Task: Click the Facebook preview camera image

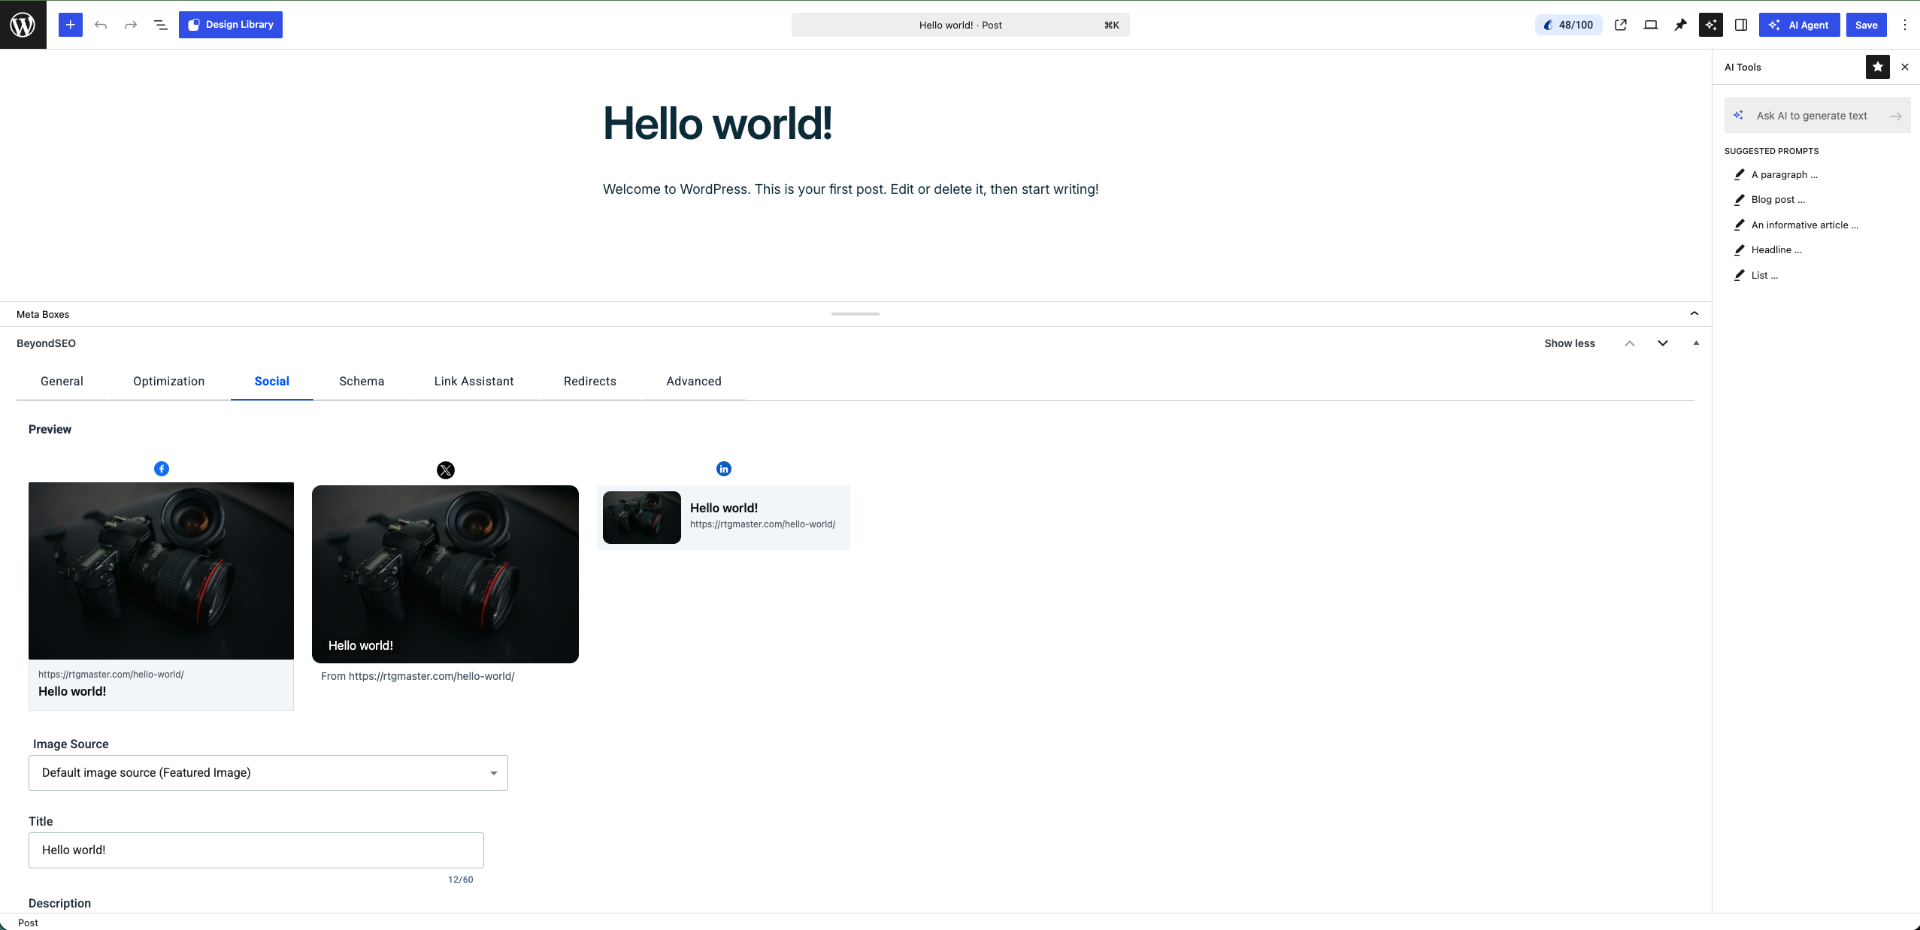Action: tap(161, 571)
